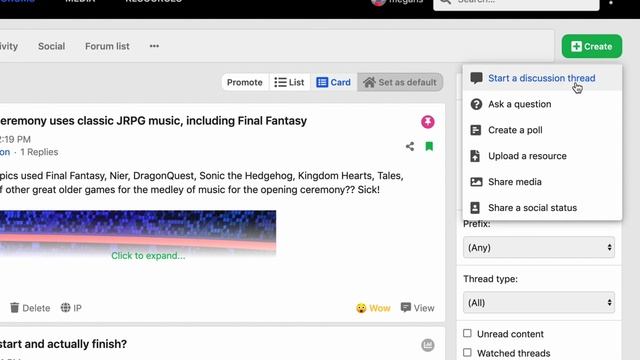Click the question mark icon
Screen dimensions: 640x360
pos(476,104)
